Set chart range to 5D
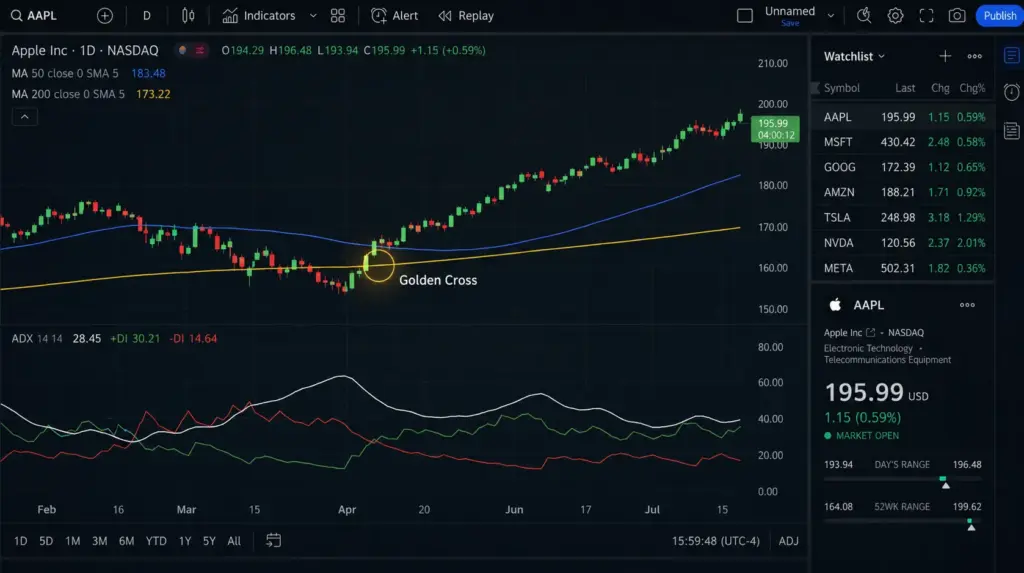Screen dimensions: 1024x573 click(46, 541)
